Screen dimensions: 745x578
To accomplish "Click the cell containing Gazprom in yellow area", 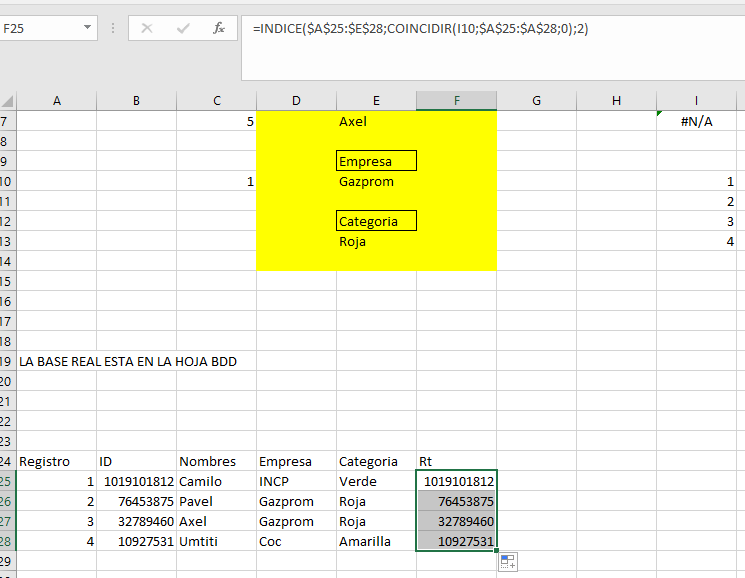I will click(x=376, y=181).
